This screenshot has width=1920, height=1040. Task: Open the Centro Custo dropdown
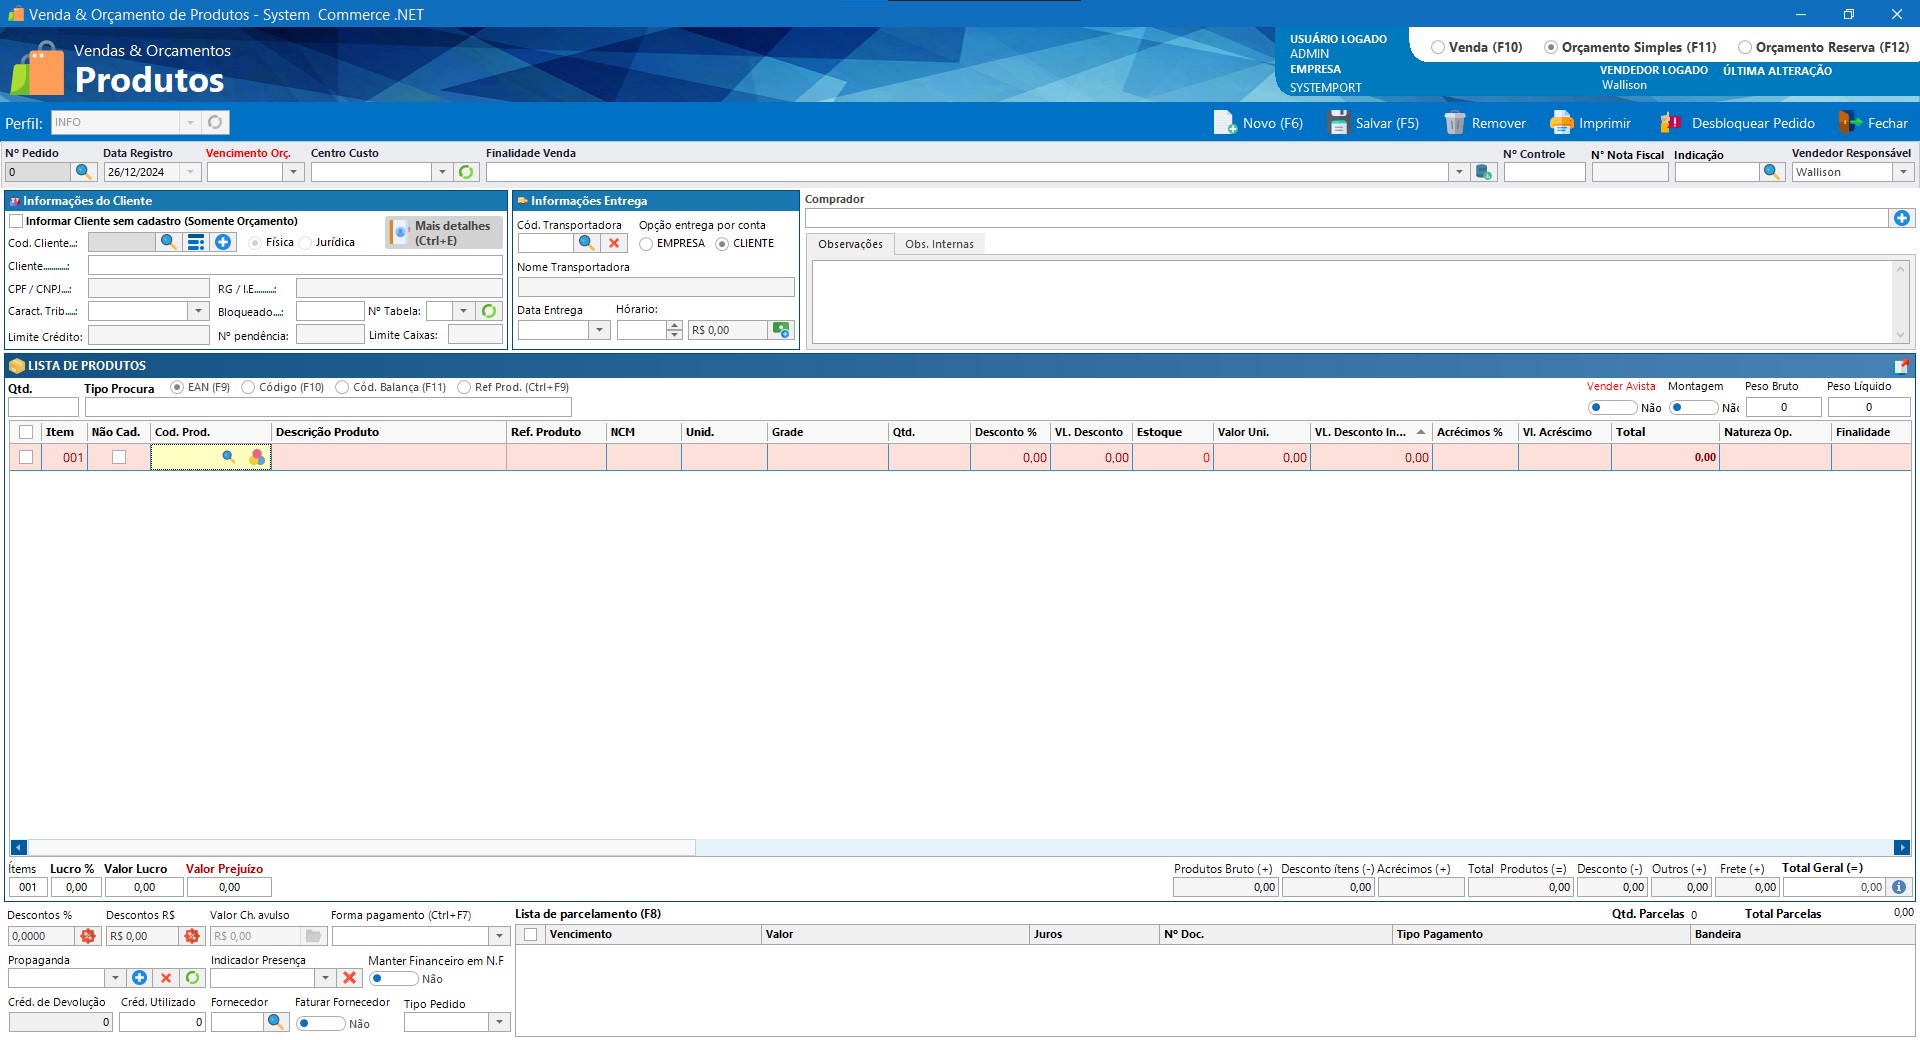(442, 172)
